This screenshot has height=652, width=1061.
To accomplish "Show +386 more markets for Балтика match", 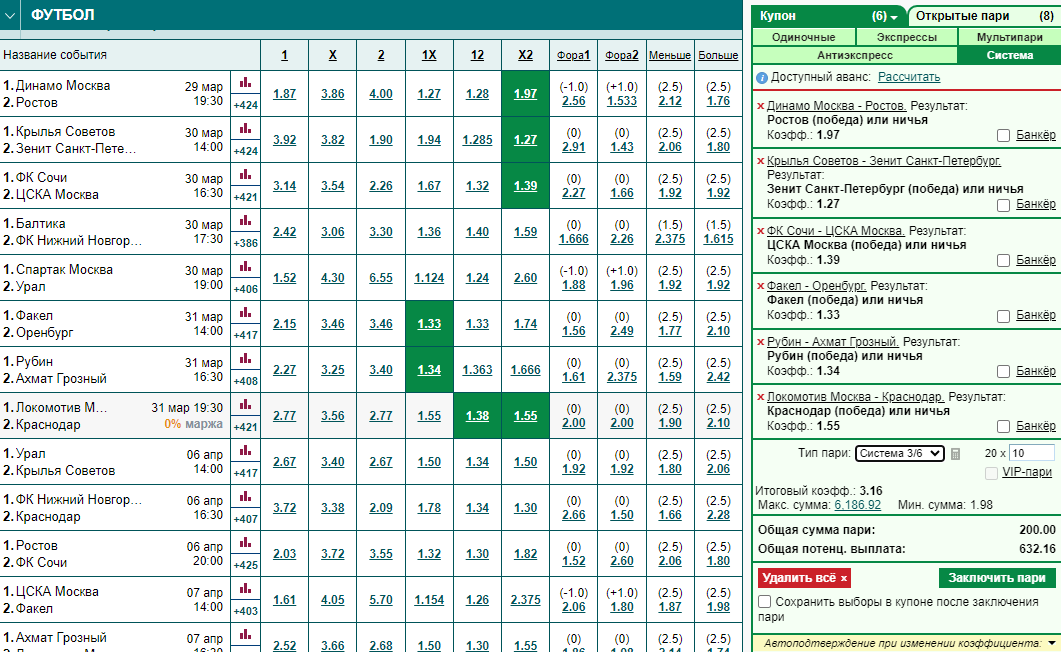I will pos(246,243).
